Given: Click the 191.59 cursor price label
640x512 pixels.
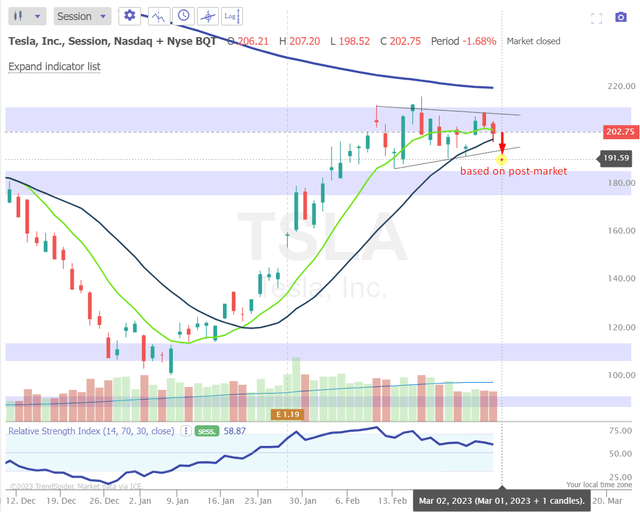Looking at the screenshot, I should pyautogui.click(x=615, y=158).
